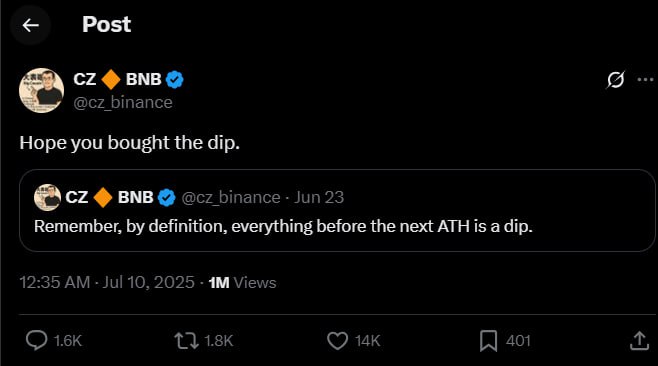
Task: Open CZ's large profile avatar
Action: (42, 90)
